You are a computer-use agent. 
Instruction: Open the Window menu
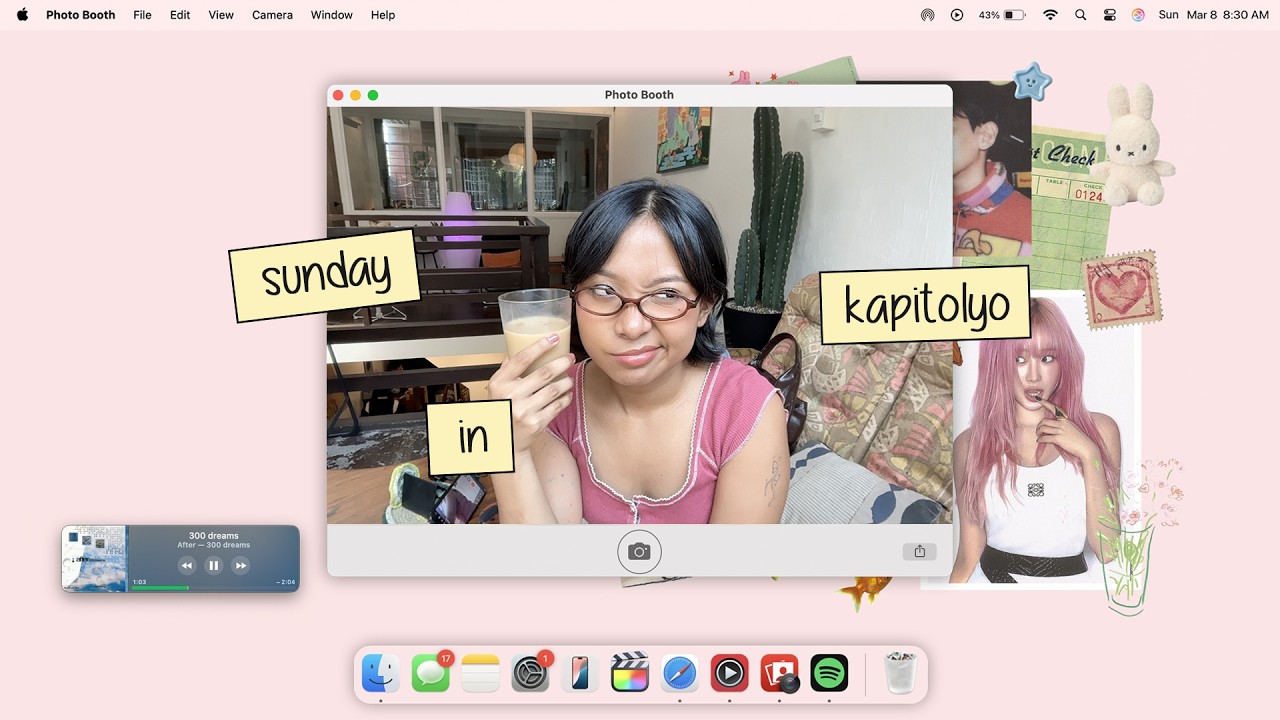(x=331, y=15)
